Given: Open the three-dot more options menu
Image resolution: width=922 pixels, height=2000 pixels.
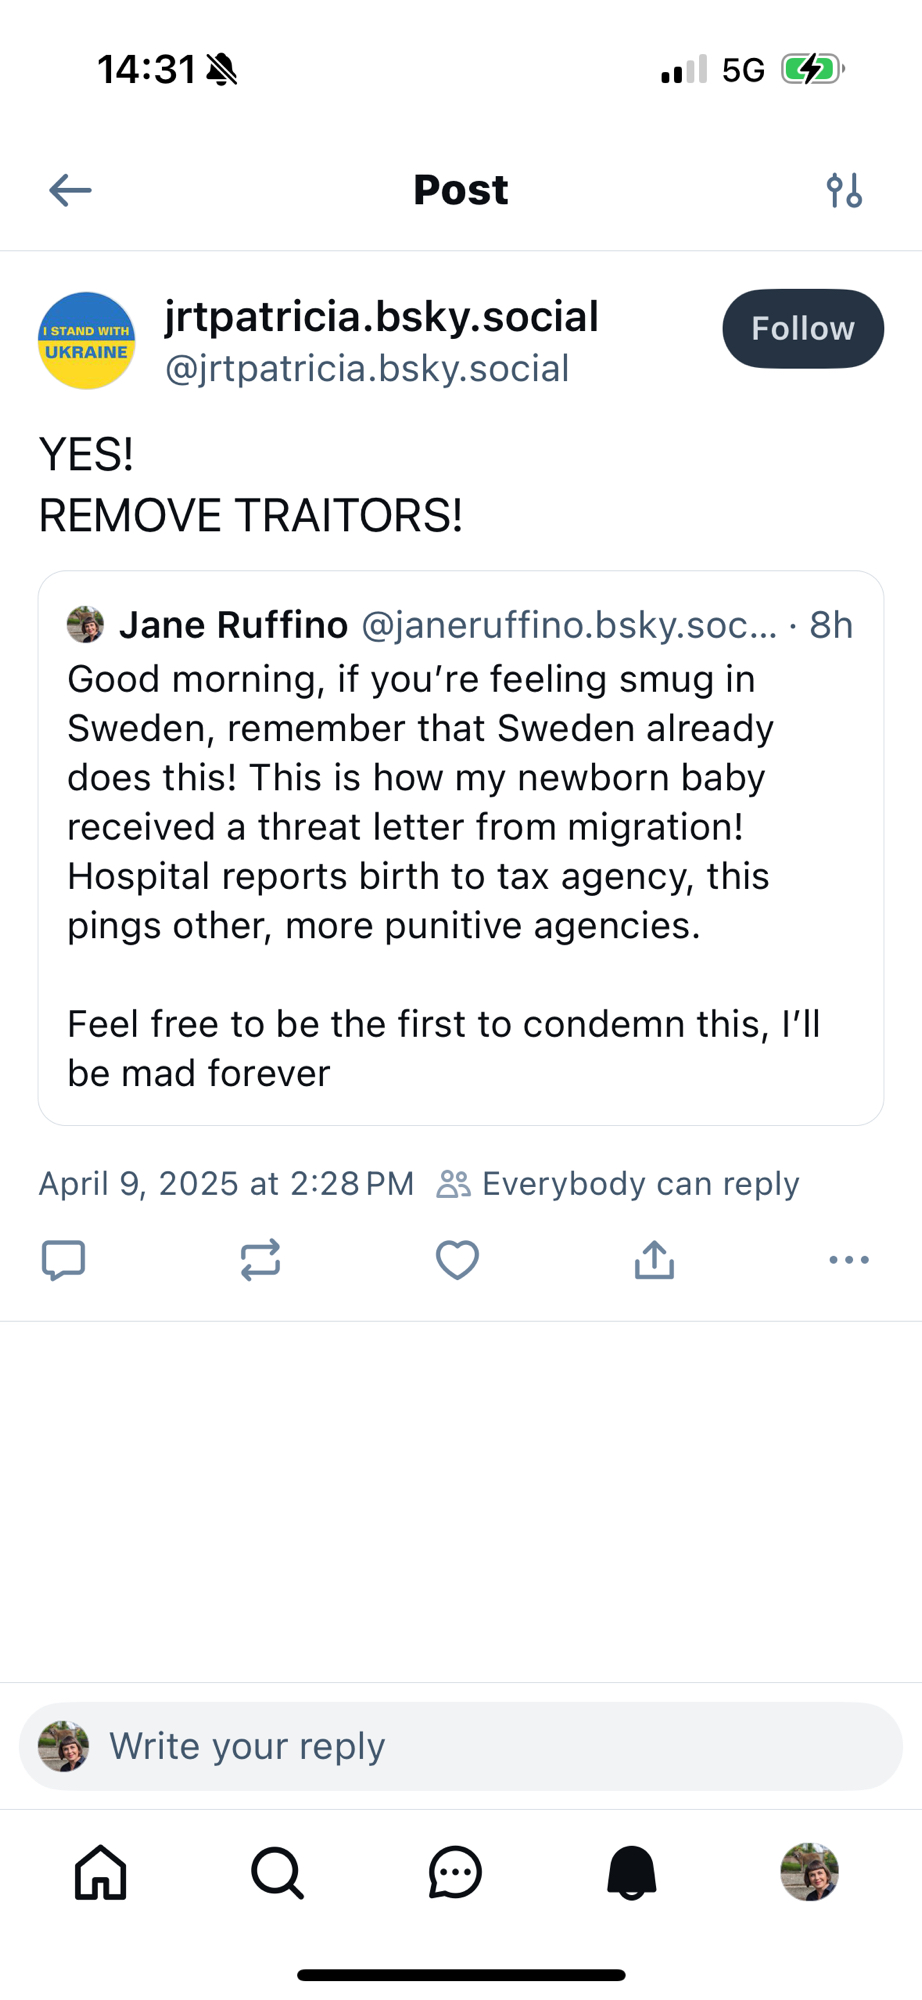Looking at the screenshot, I should click(849, 1260).
